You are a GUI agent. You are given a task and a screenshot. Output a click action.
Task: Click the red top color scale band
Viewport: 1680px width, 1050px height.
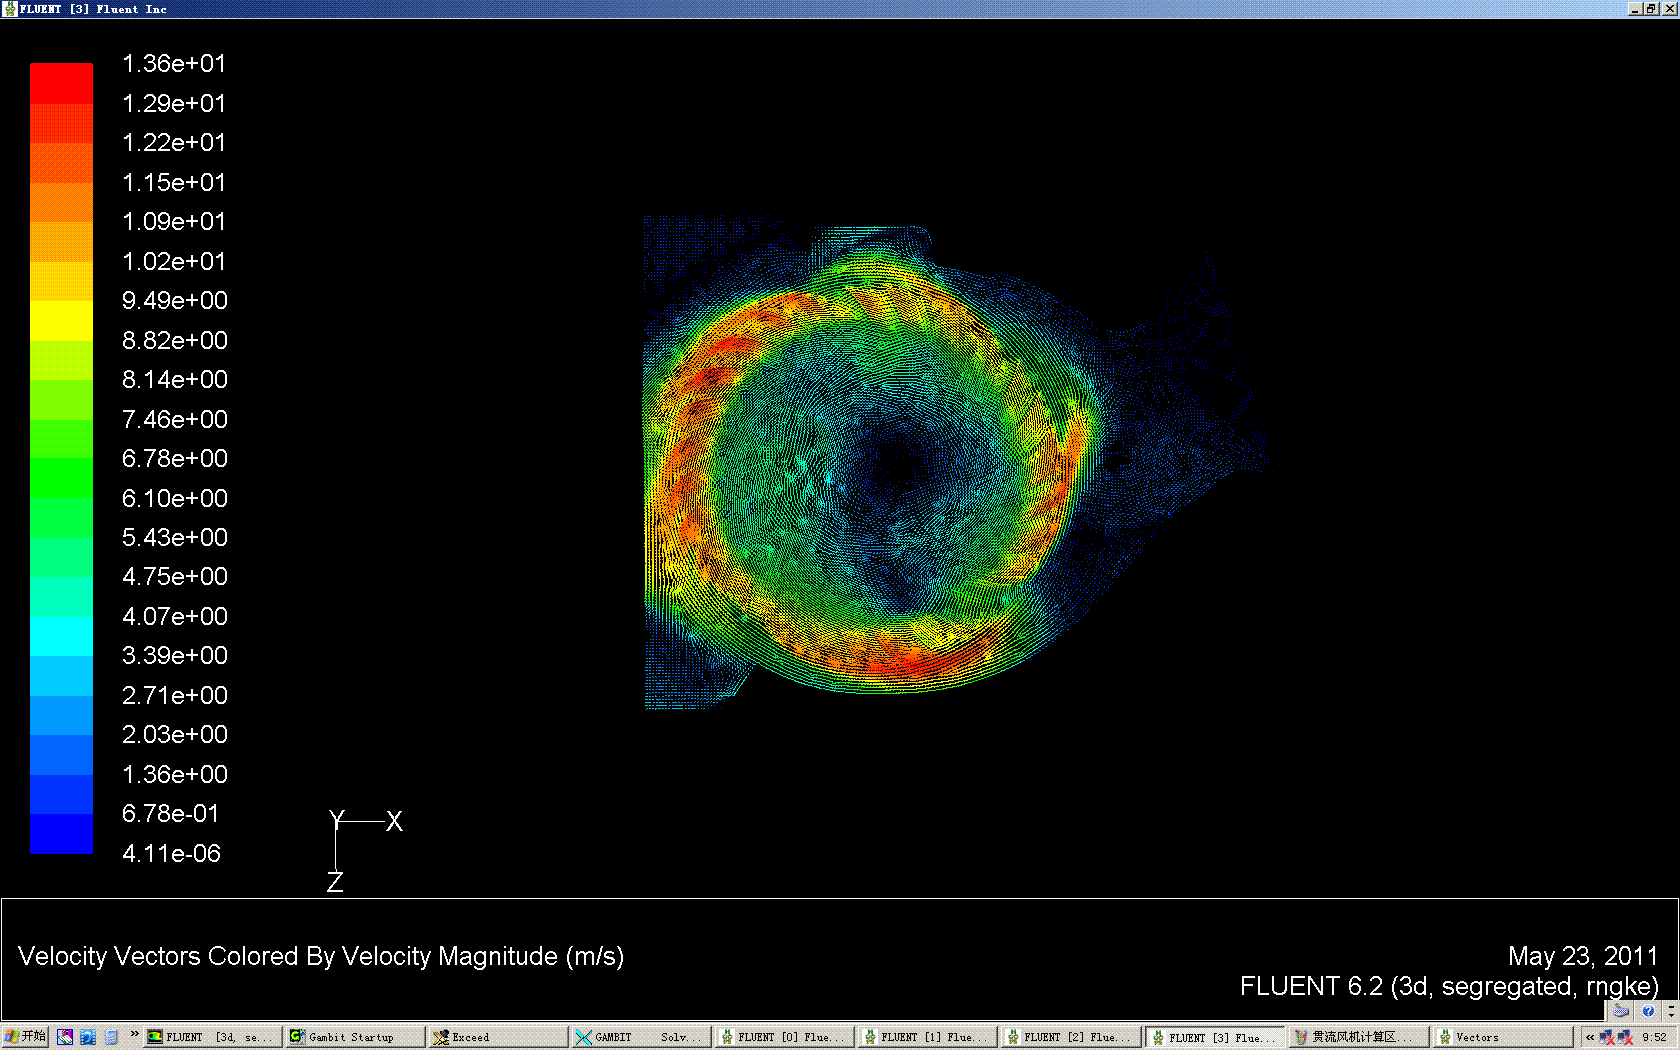click(61, 83)
